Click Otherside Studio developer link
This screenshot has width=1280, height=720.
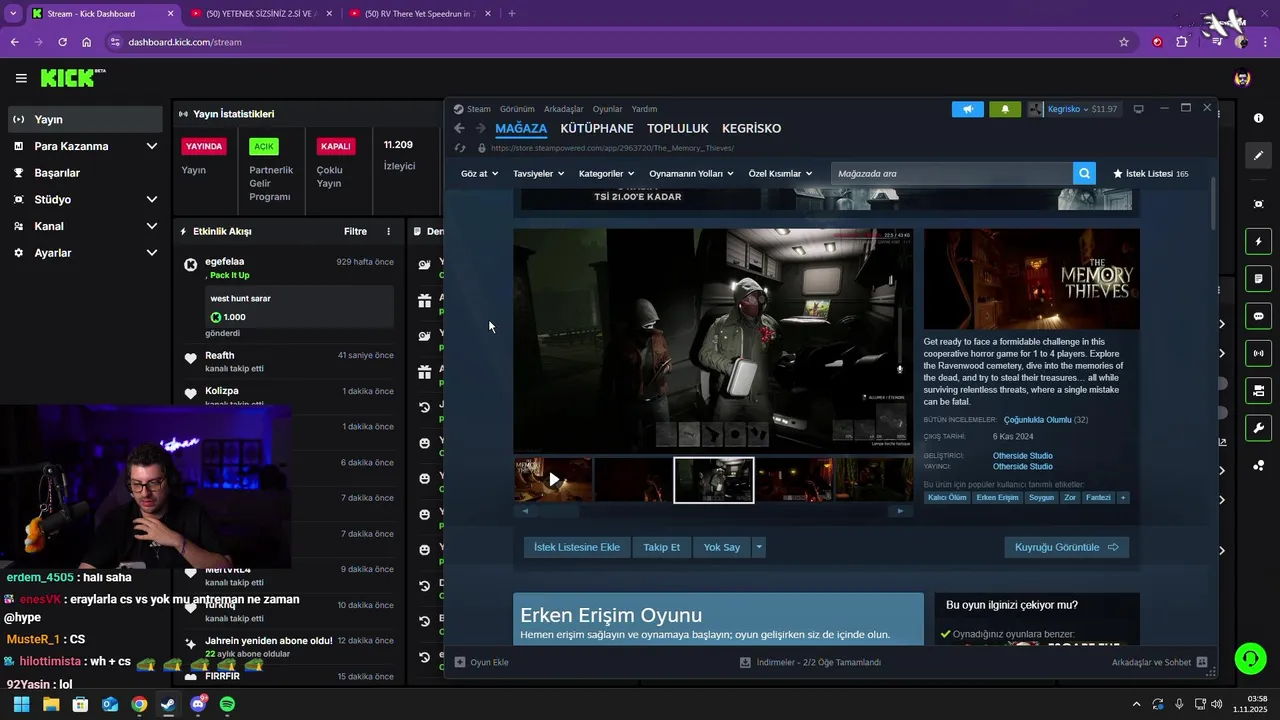coord(1022,456)
